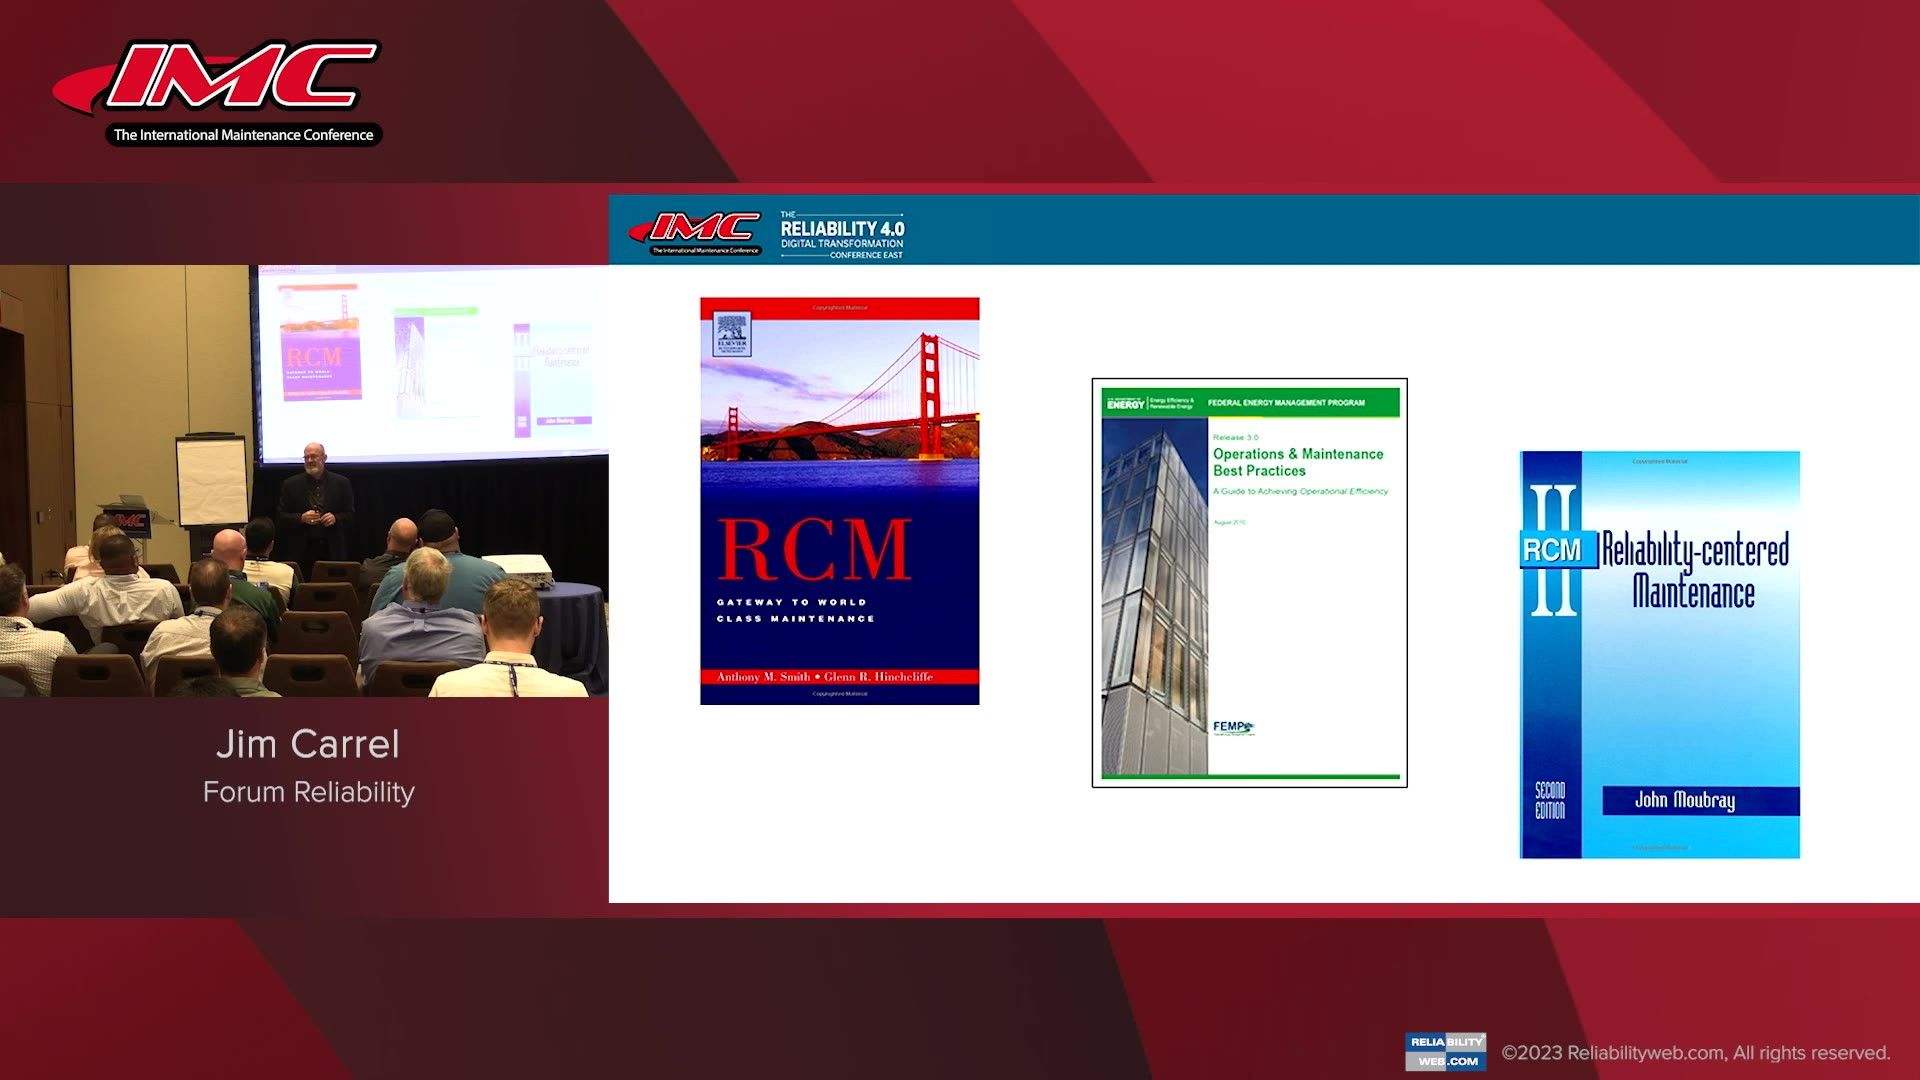The width and height of the screenshot is (1920, 1080).
Task: Select the U.S. Department of Energy logo
Action: pos(1127,400)
